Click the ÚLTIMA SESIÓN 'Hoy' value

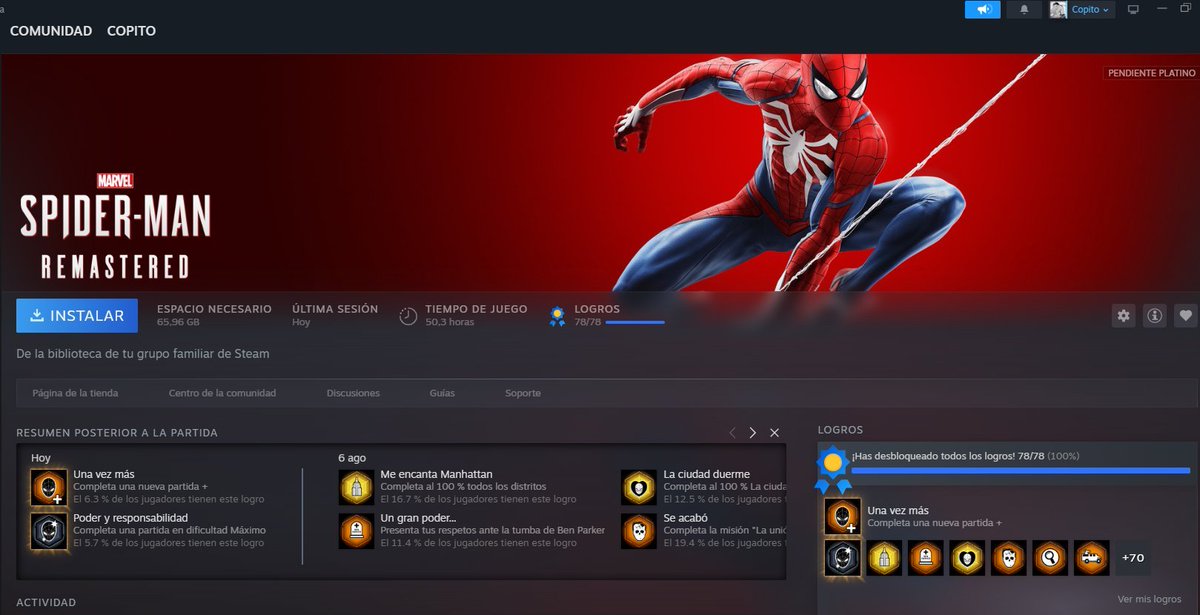[301, 322]
